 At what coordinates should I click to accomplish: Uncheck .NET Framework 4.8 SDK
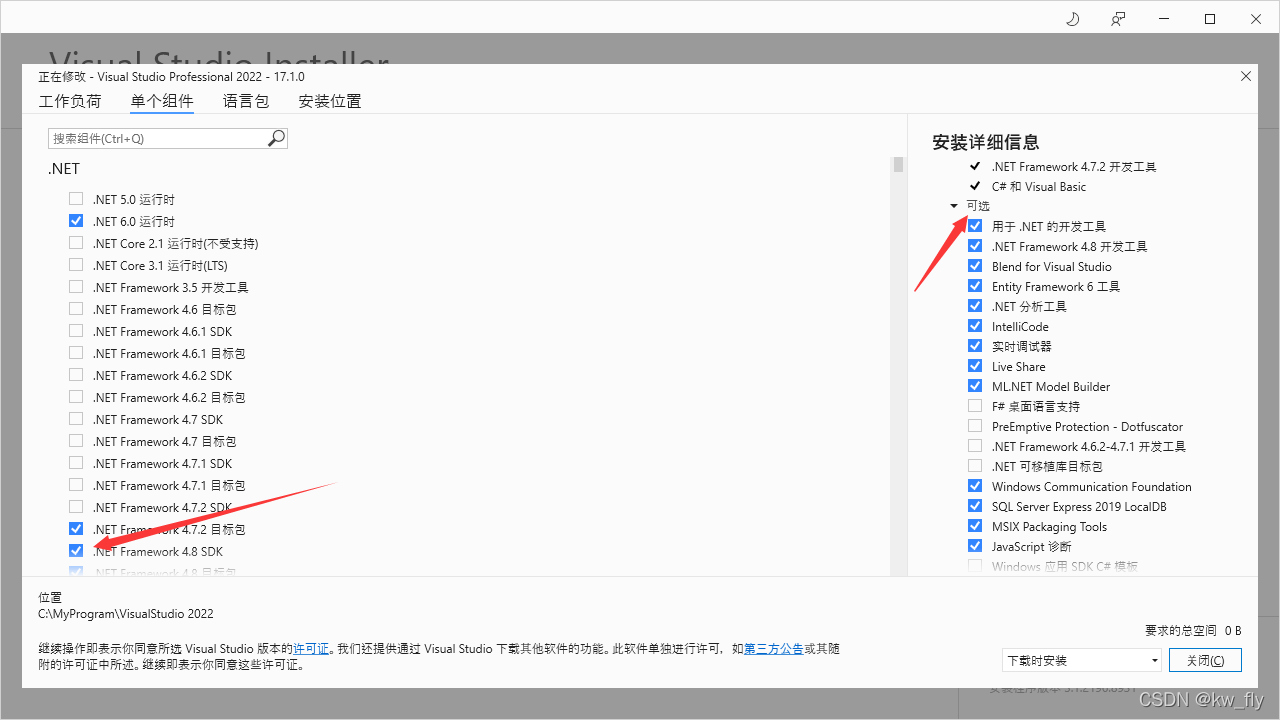click(x=76, y=551)
